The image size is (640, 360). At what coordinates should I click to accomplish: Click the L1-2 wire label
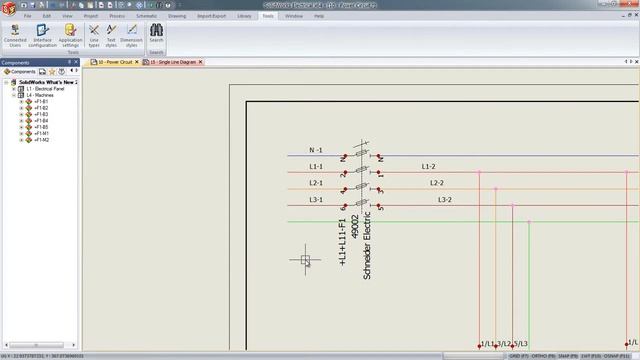click(x=428, y=167)
